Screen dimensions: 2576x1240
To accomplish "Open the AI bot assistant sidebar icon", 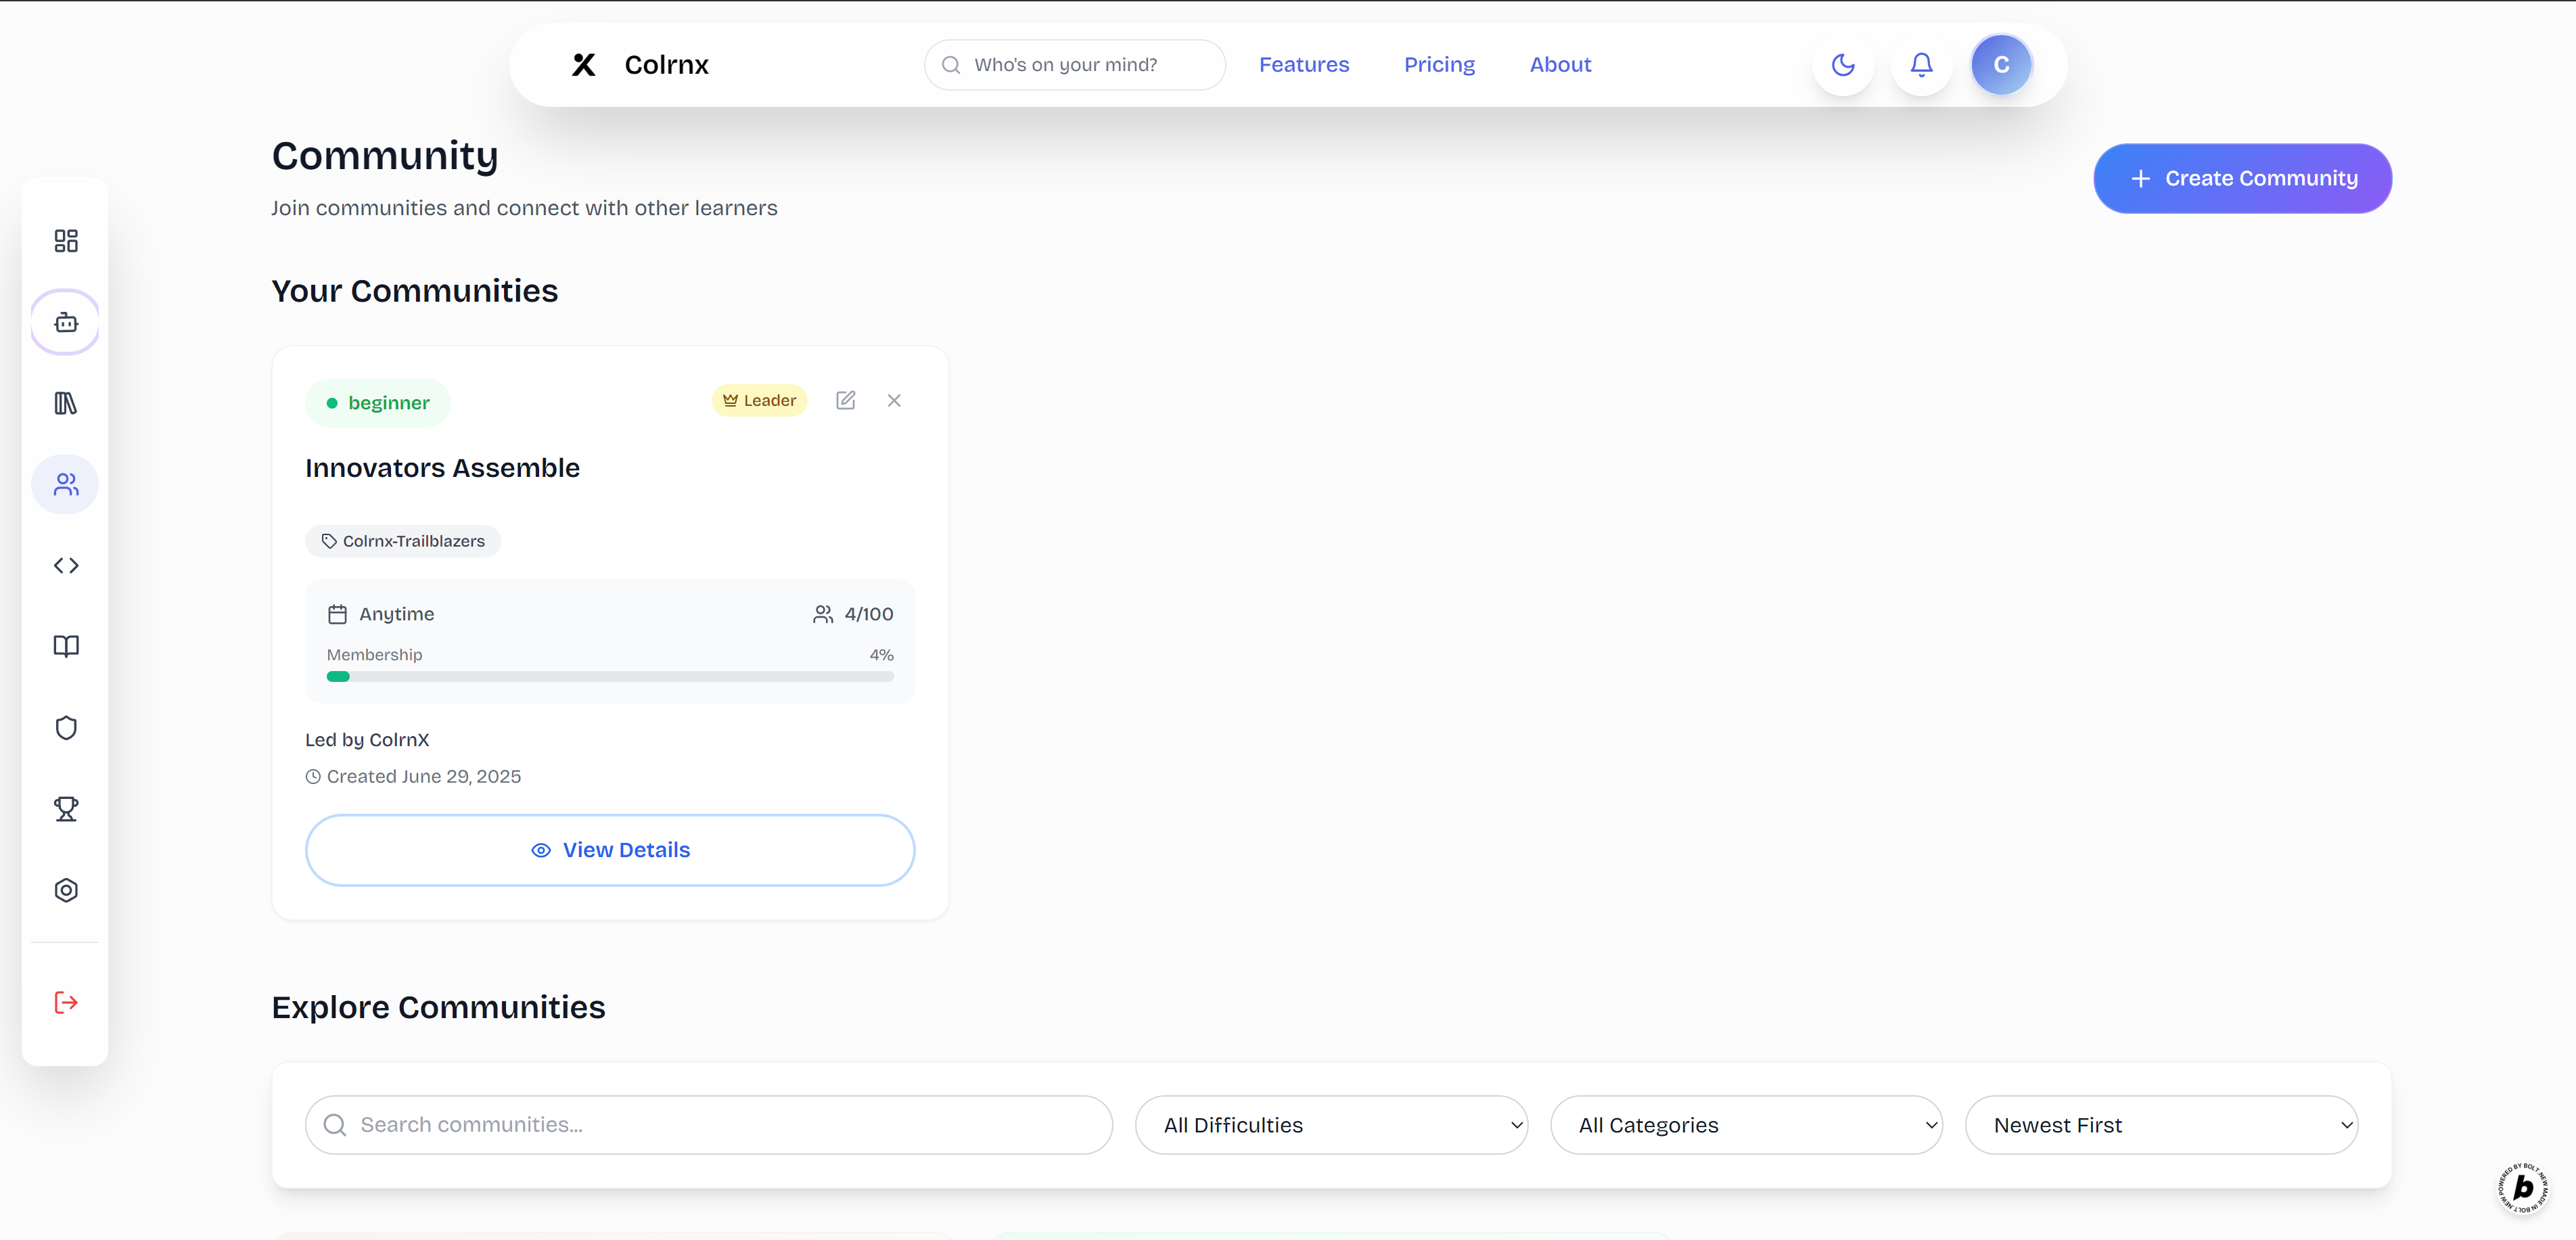I will pos(66,322).
